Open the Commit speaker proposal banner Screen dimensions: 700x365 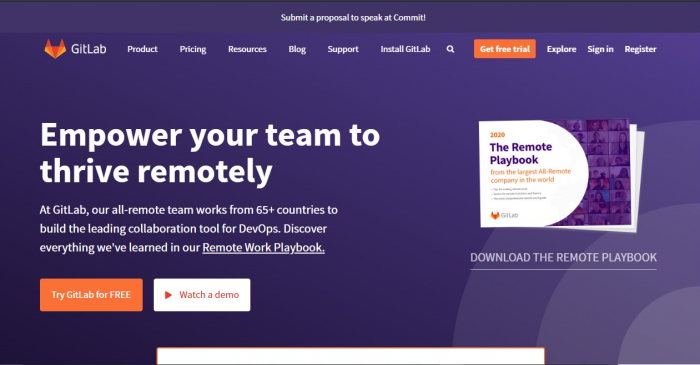(x=353, y=17)
